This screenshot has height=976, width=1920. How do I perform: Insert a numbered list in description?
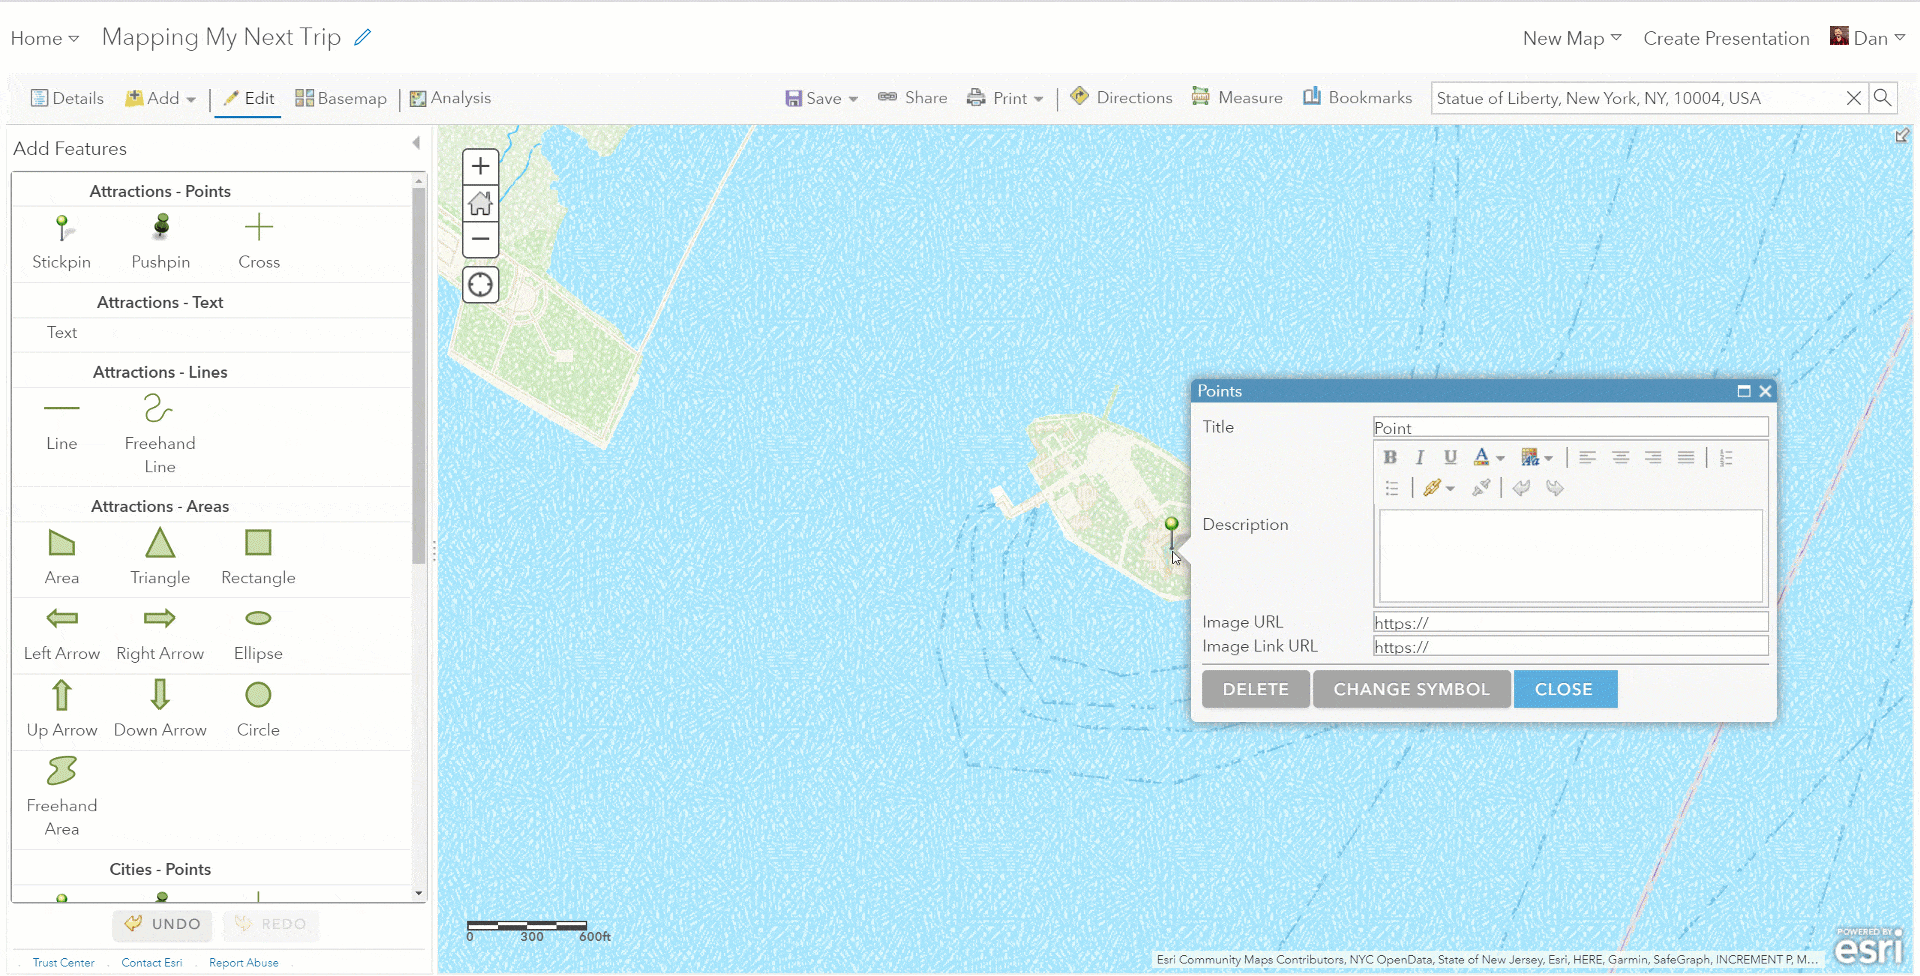point(1726,458)
